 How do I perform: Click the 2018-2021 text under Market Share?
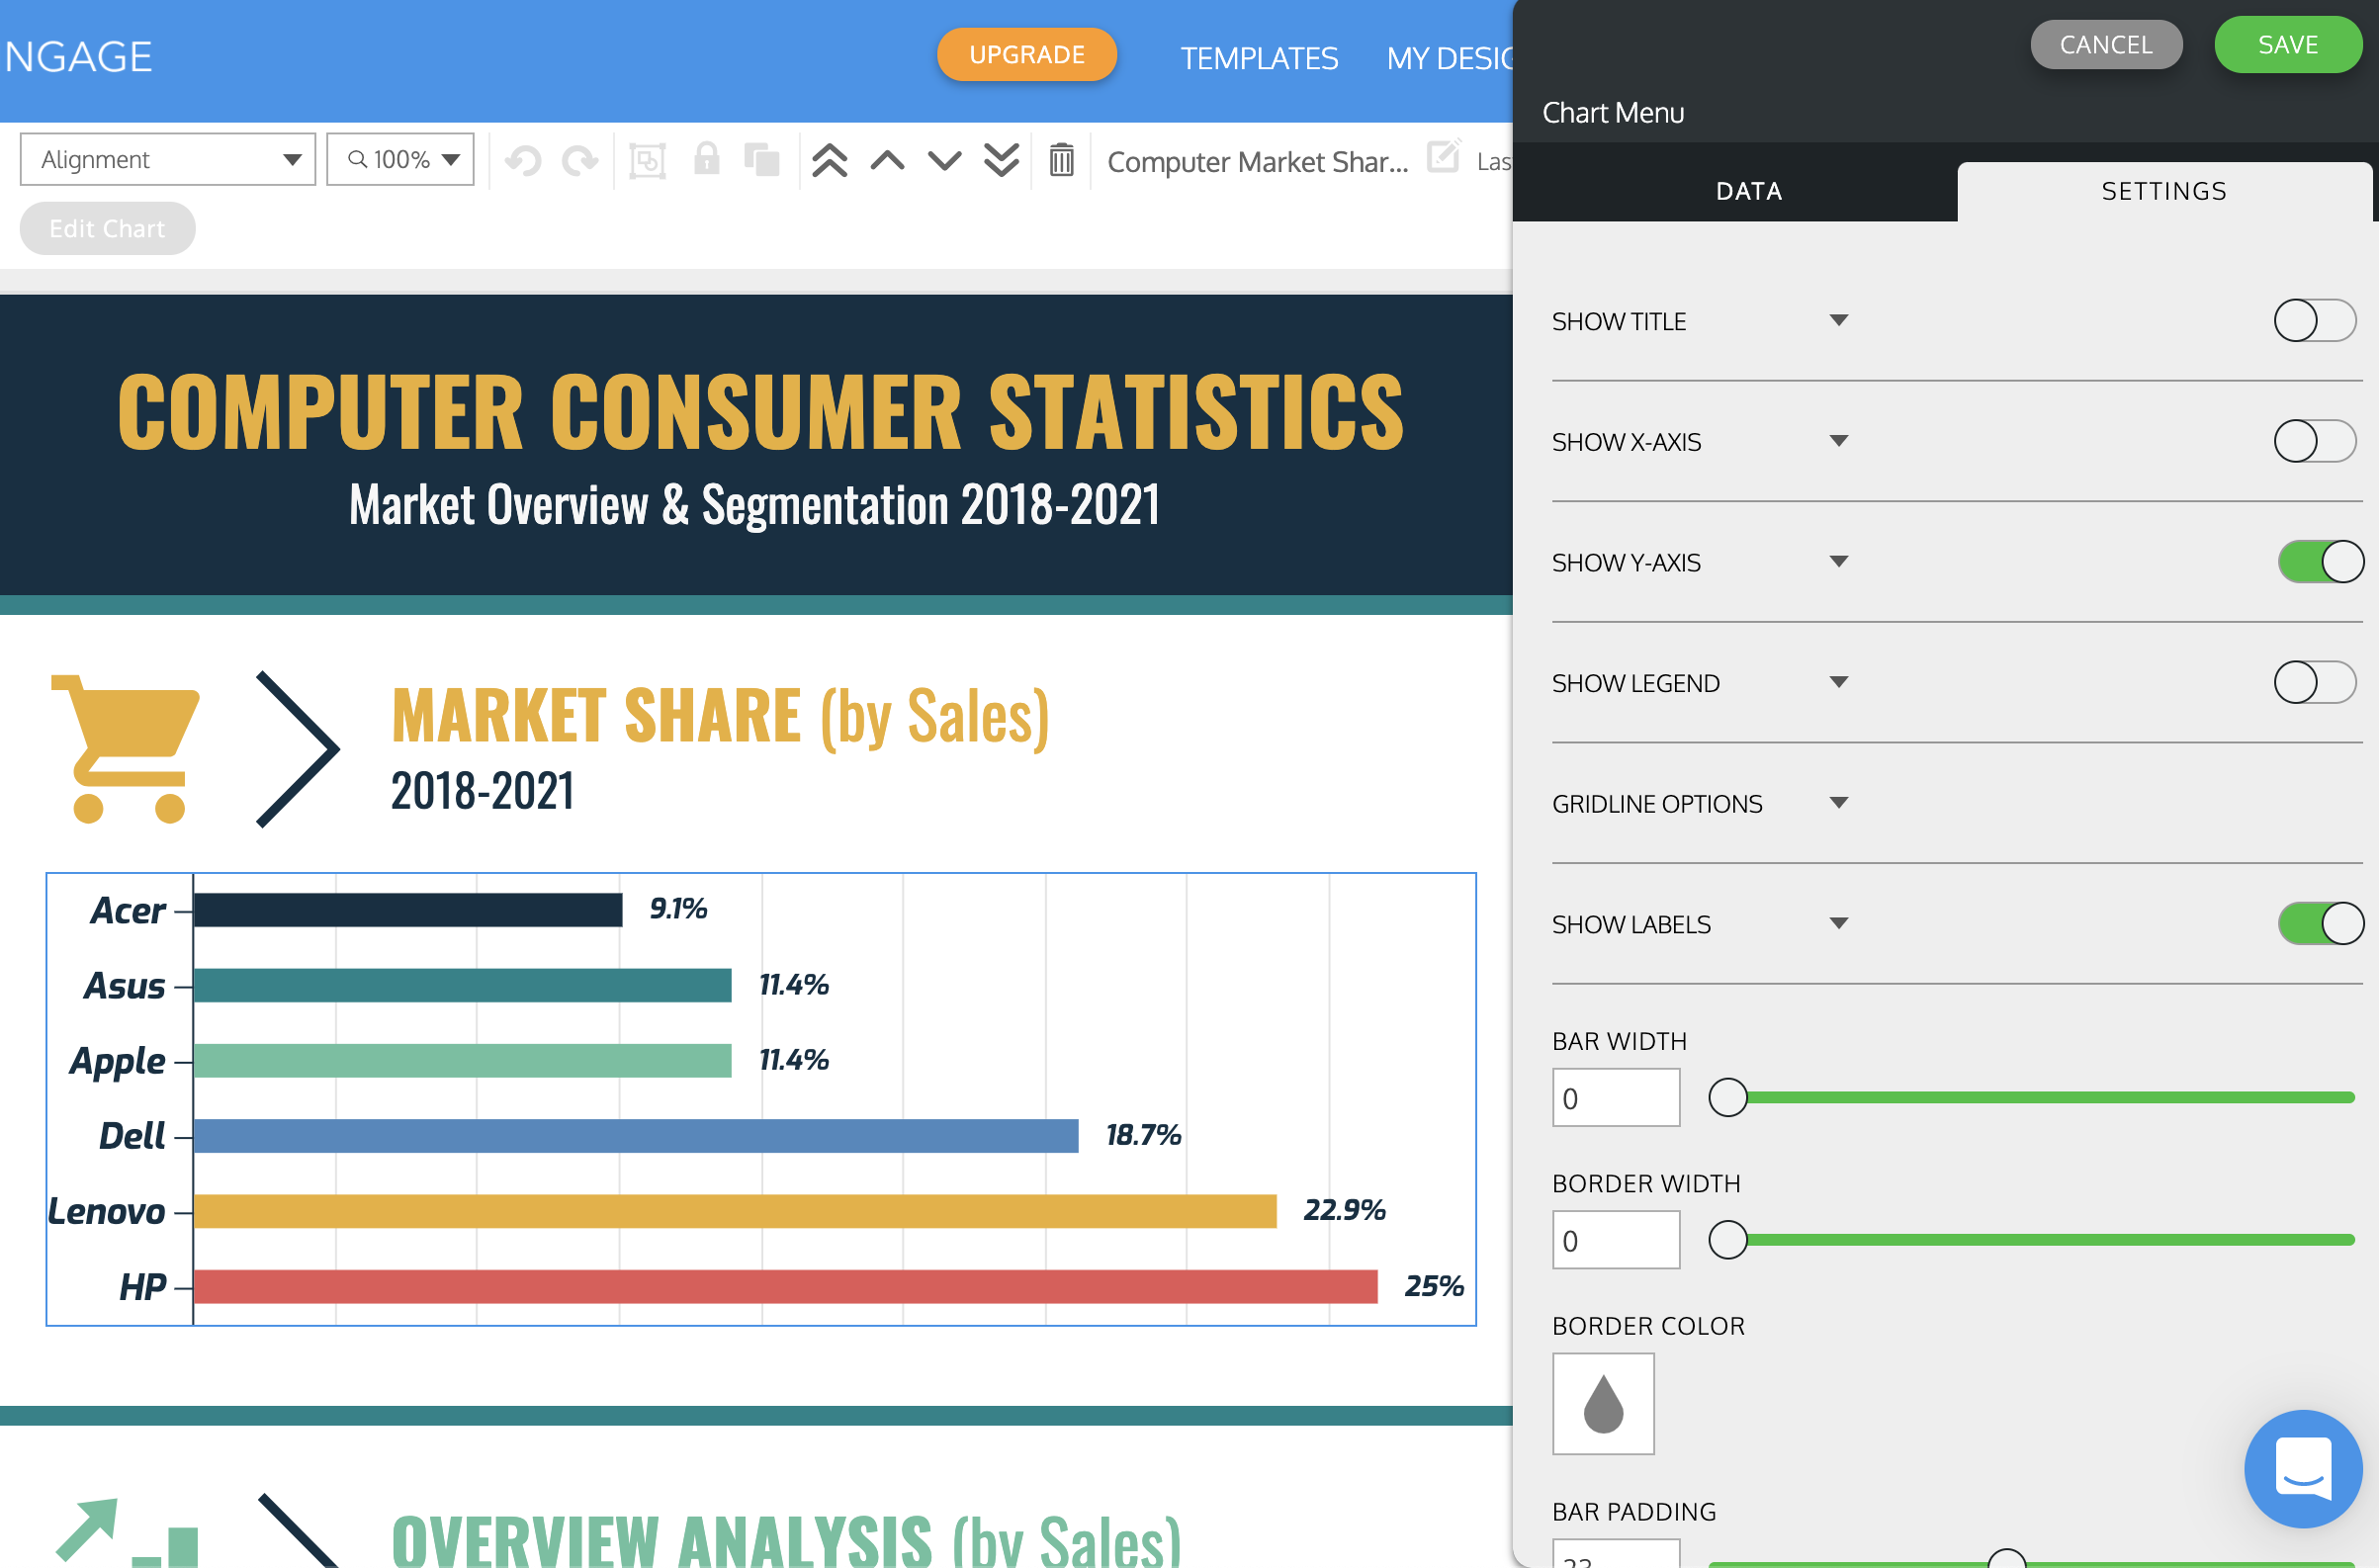(482, 791)
